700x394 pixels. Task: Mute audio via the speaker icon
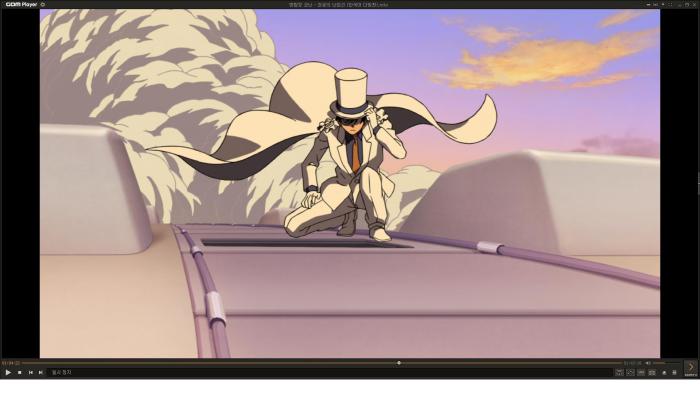[x=648, y=363]
